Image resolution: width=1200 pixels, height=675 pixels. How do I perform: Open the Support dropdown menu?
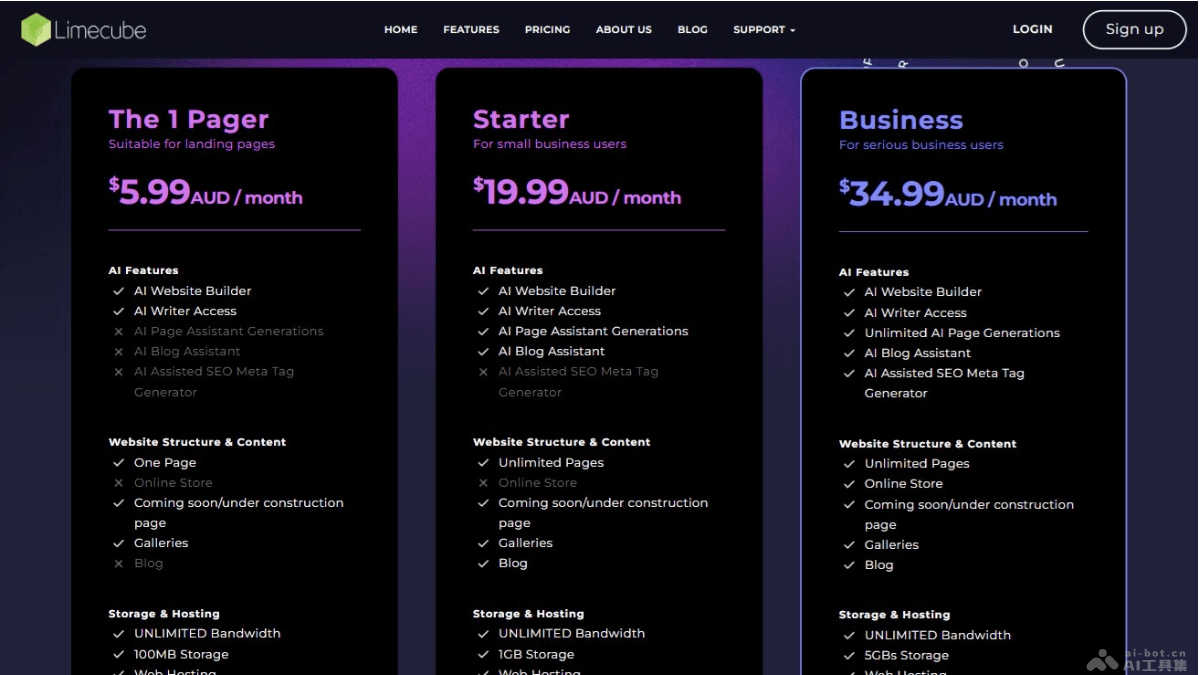764,30
